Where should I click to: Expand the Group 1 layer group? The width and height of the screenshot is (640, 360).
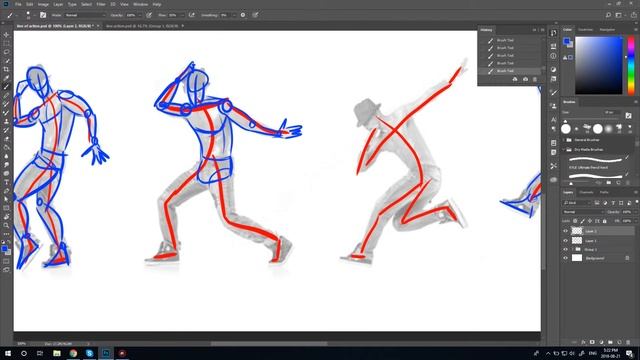tap(573, 249)
